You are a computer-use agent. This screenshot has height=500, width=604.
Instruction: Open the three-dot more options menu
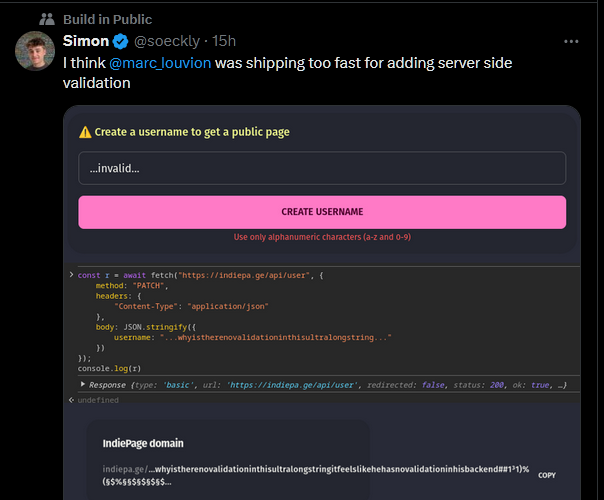pos(571,41)
